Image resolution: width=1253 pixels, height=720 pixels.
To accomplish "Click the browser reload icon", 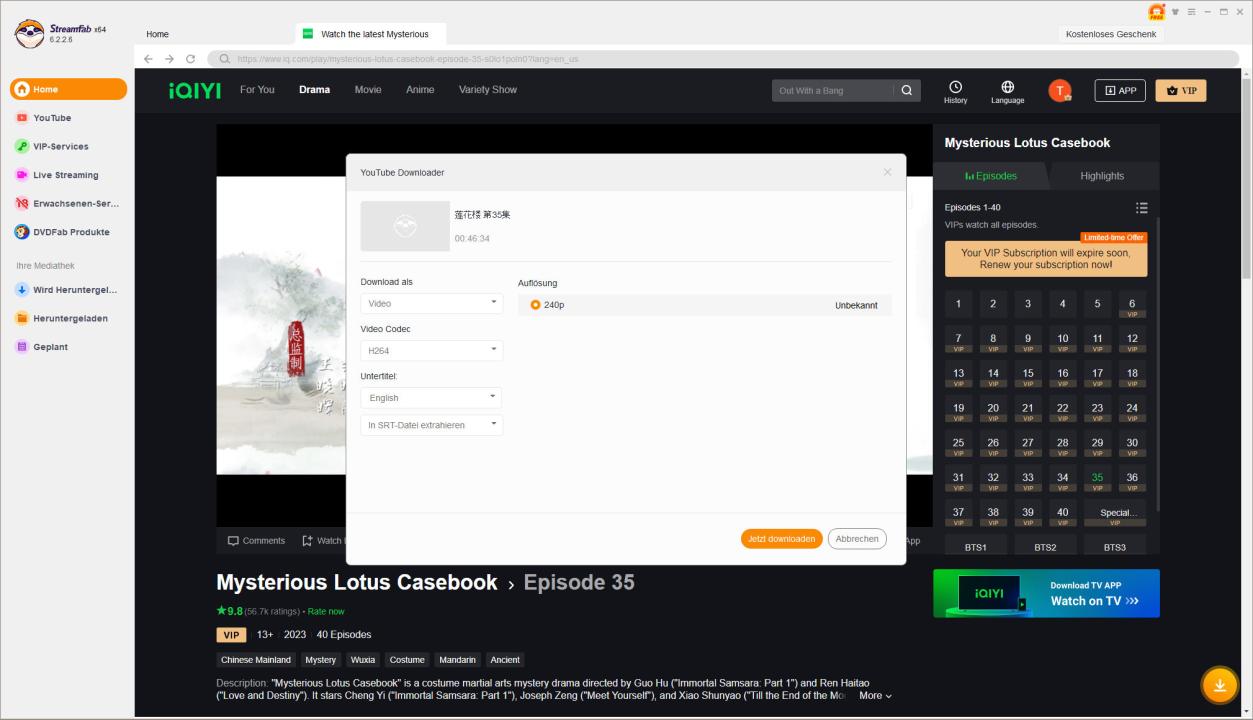I will (x=190, y=59).
